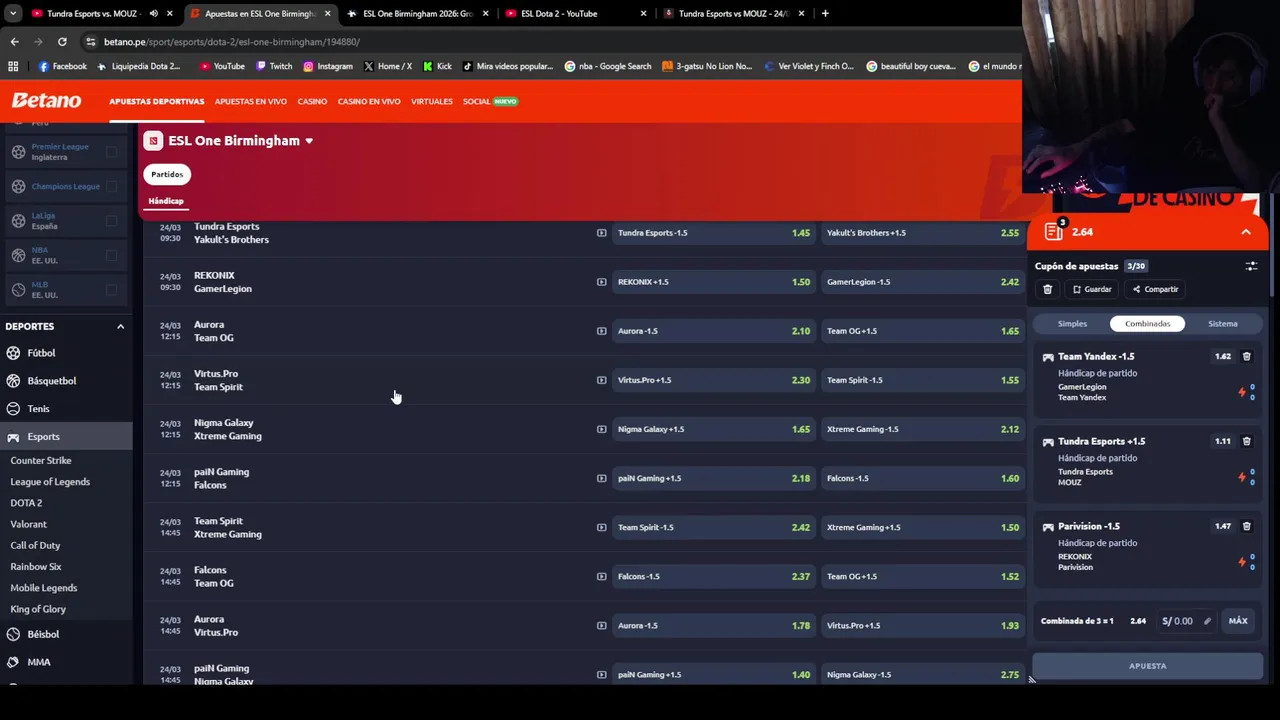Open Counter Strike in sidebar
Viewport: 1280px width, 720px height.
[41, 461]
